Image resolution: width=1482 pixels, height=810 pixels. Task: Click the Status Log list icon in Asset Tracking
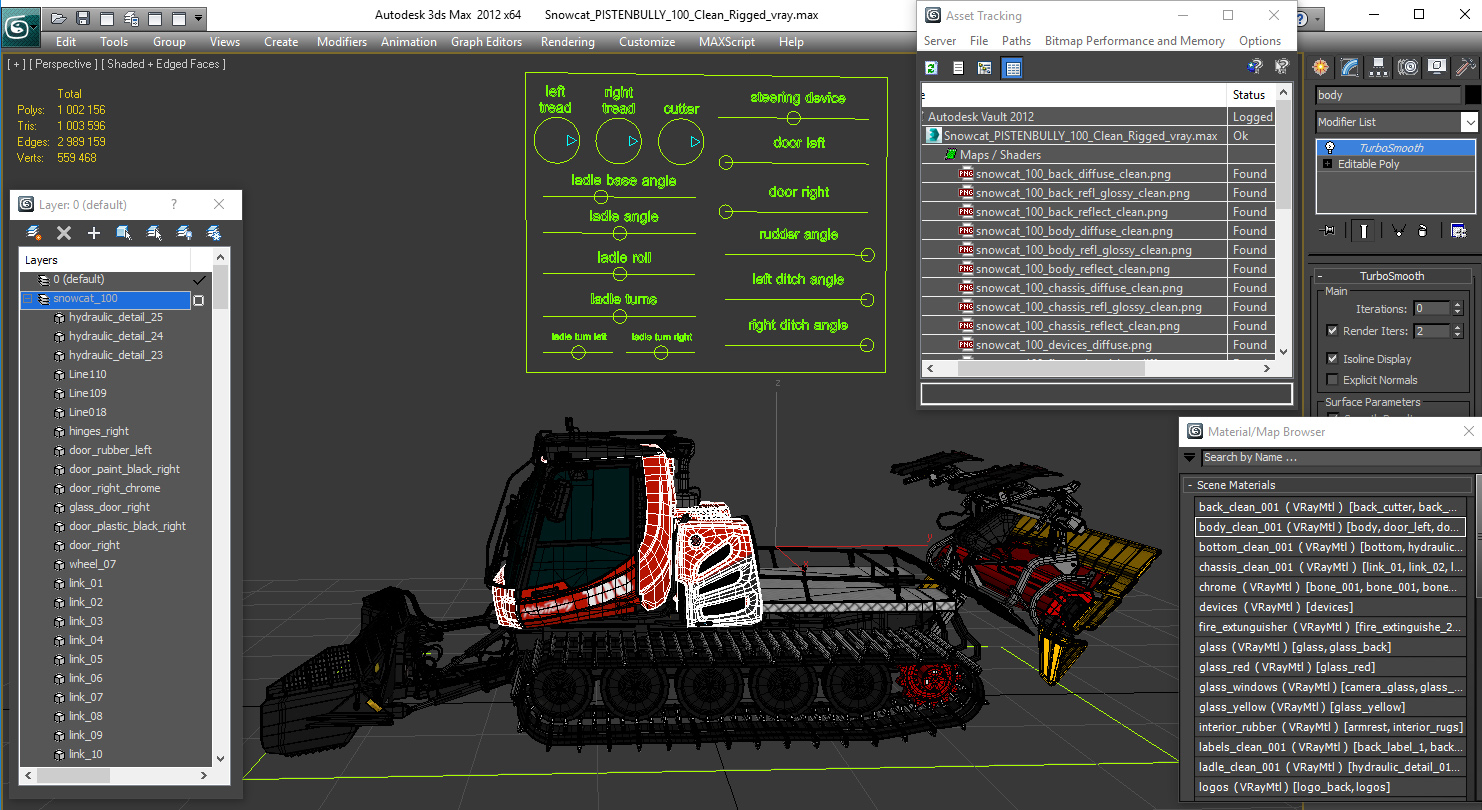click(958, 68)
